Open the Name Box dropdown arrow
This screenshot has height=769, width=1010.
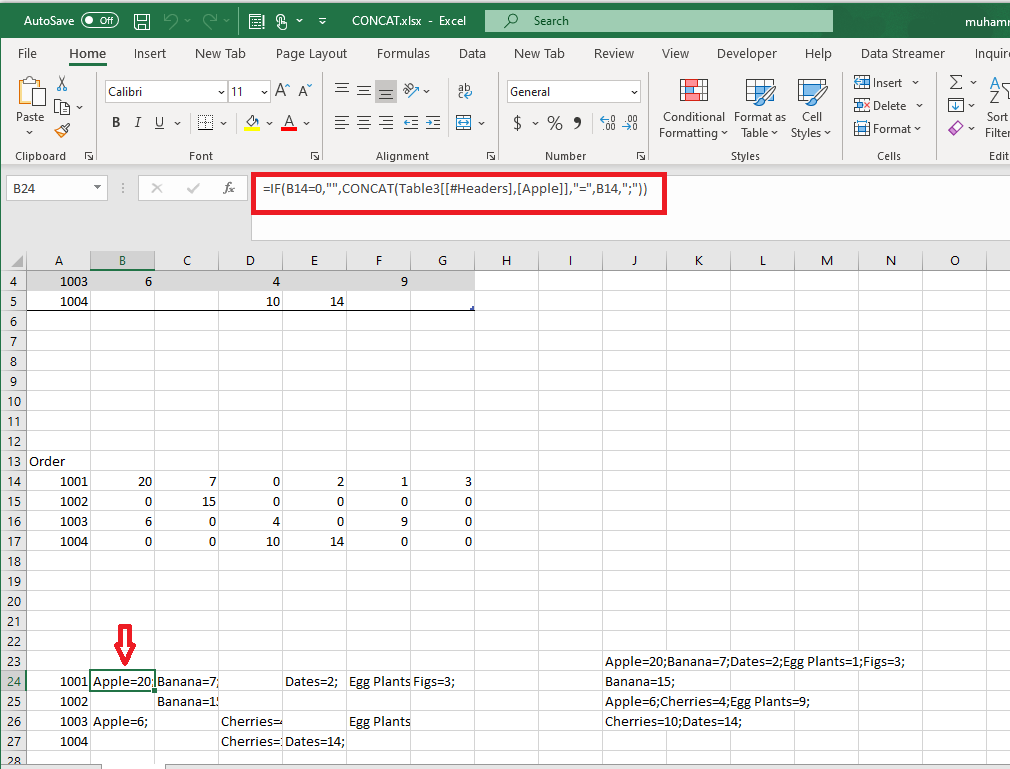point(97,188)
